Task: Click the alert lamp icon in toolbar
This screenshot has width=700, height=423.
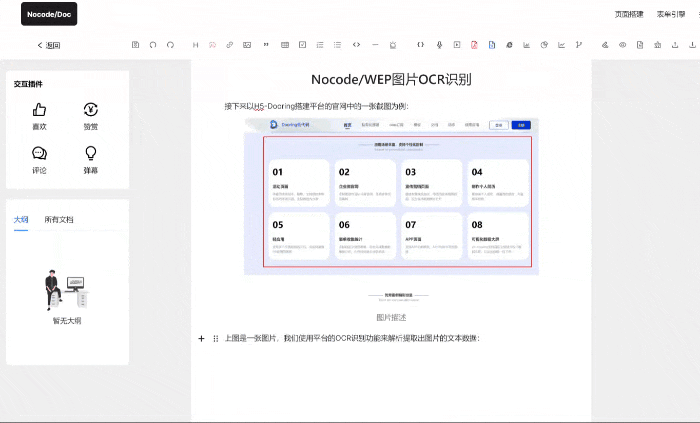Action: tap(393, 45)
